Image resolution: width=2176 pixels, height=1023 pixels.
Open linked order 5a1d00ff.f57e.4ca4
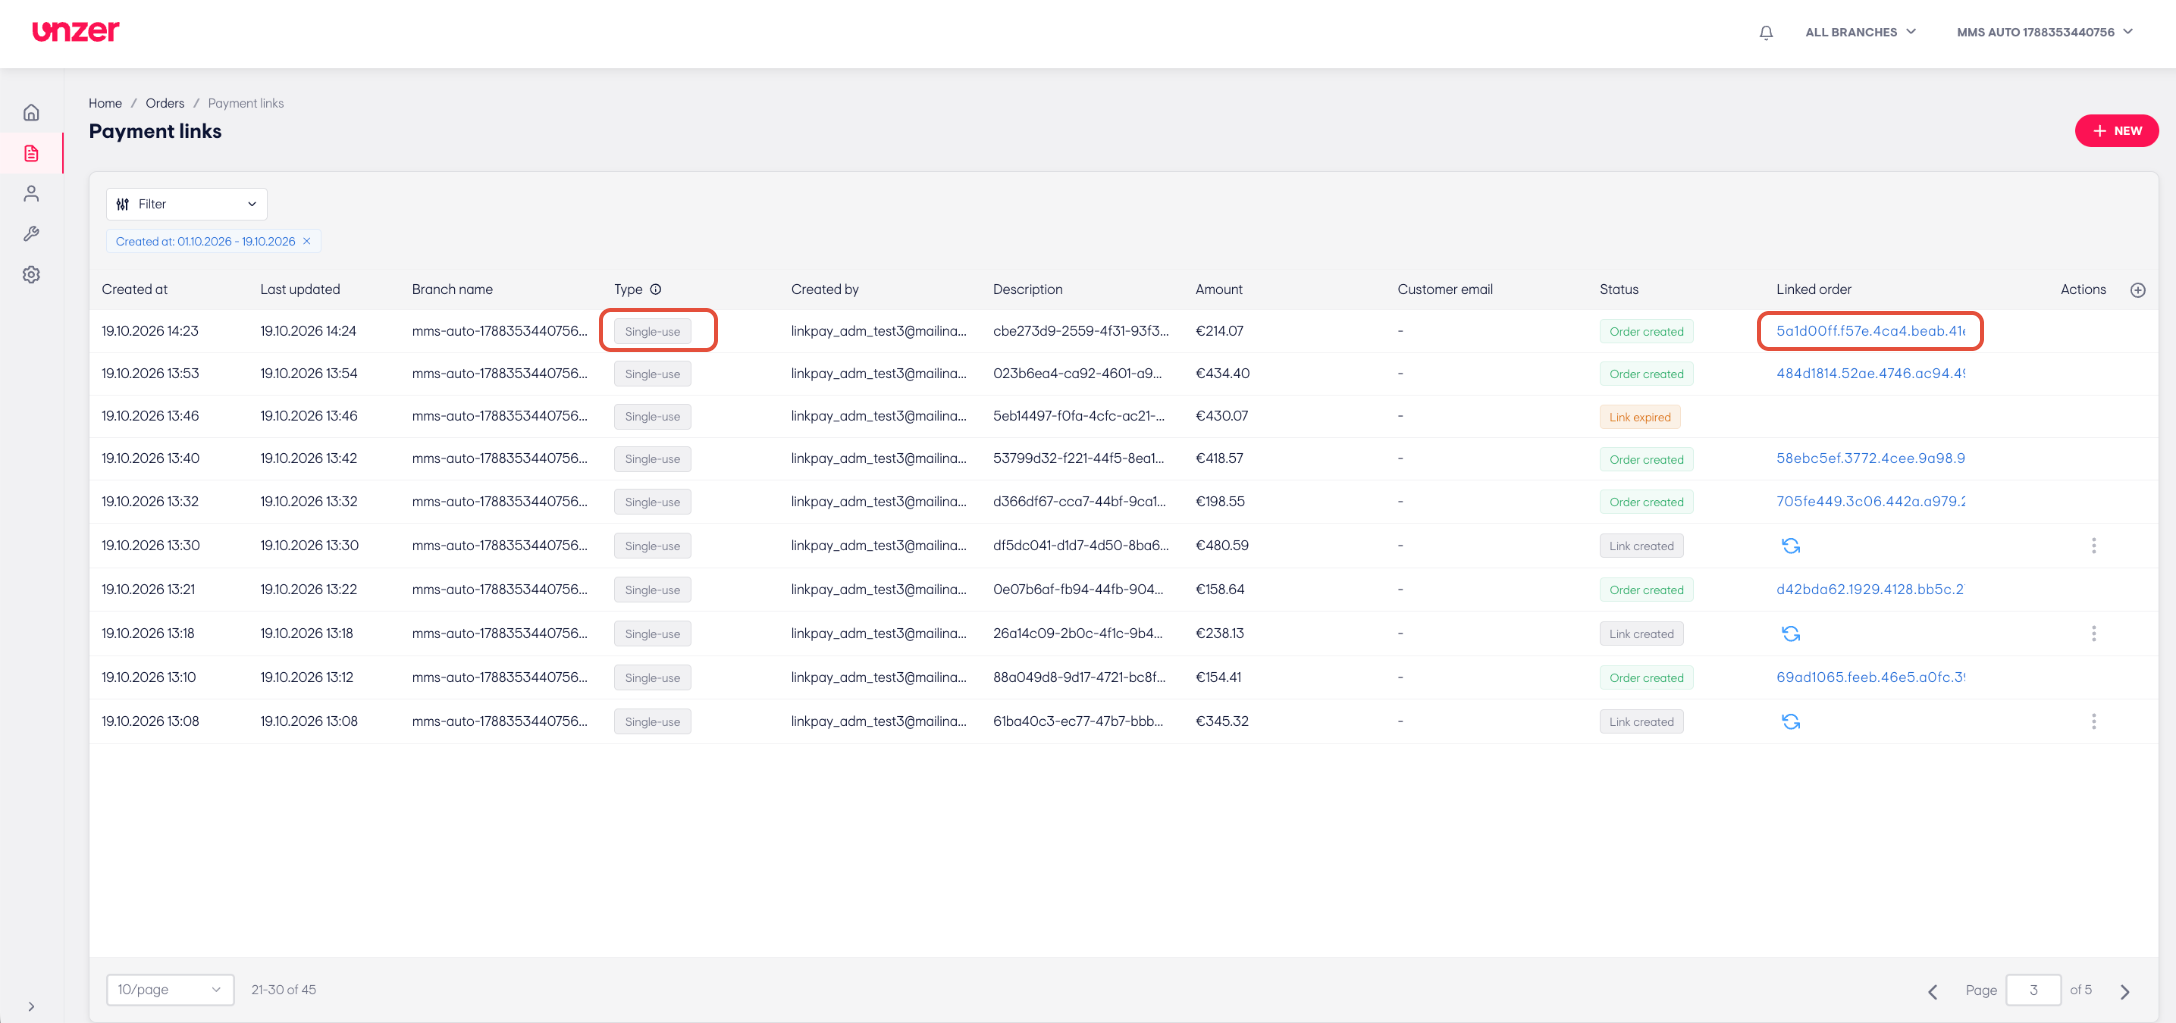pos(1870,331)
